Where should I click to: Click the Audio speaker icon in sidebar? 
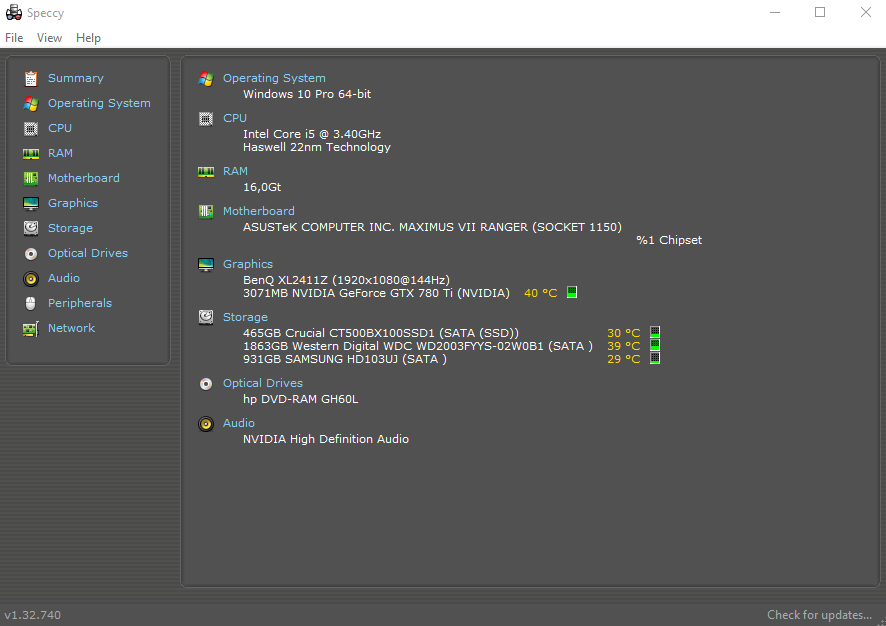31,279
